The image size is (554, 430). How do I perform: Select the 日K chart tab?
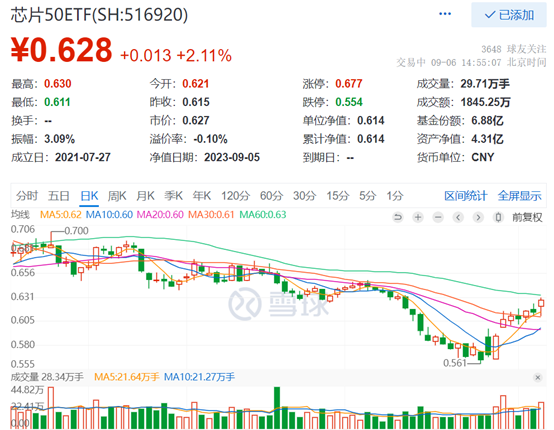(89, 195)
